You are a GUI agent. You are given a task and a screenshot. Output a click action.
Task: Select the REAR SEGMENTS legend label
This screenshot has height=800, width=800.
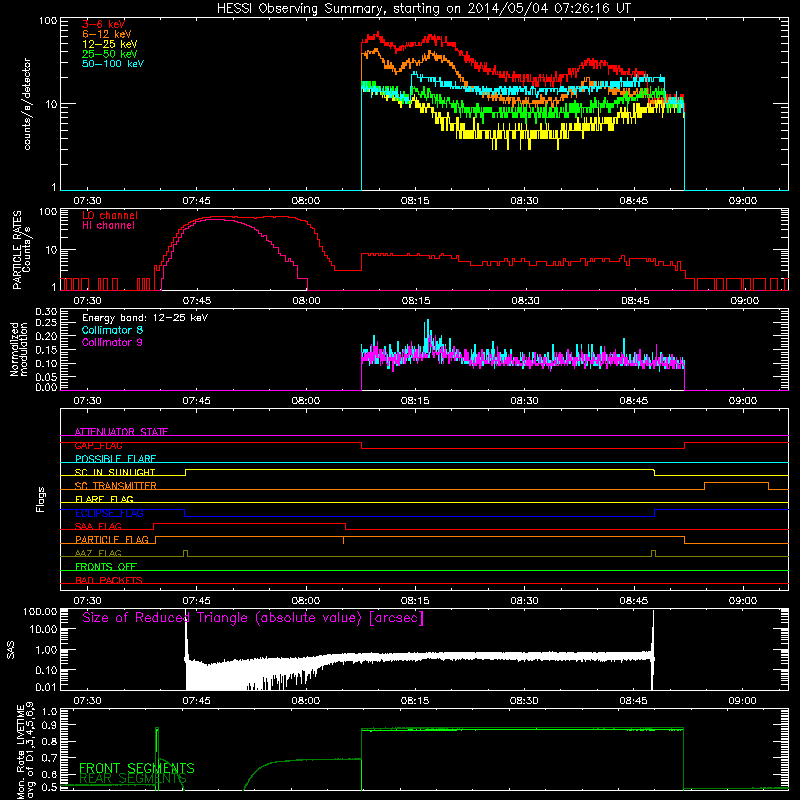pos(133,779)
